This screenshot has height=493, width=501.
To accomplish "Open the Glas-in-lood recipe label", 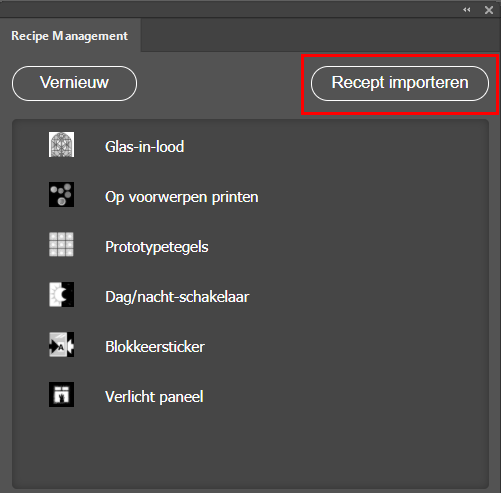I will point(144,147).
